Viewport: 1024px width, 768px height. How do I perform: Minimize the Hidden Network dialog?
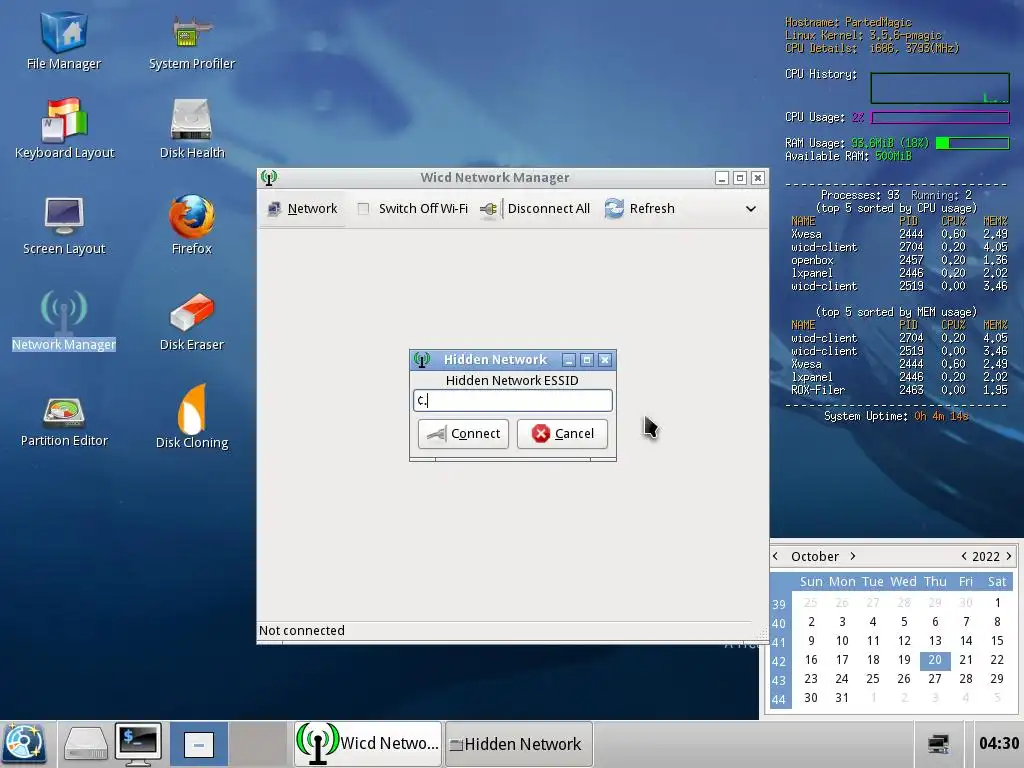pyautogui.click(x=569, y=360)
